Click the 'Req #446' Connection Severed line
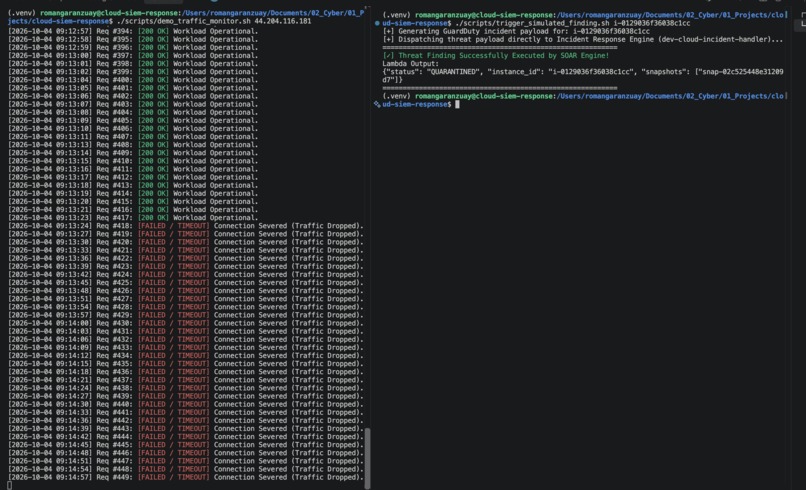The width and height of the screenshot is (806, 490). coord(186,453)
